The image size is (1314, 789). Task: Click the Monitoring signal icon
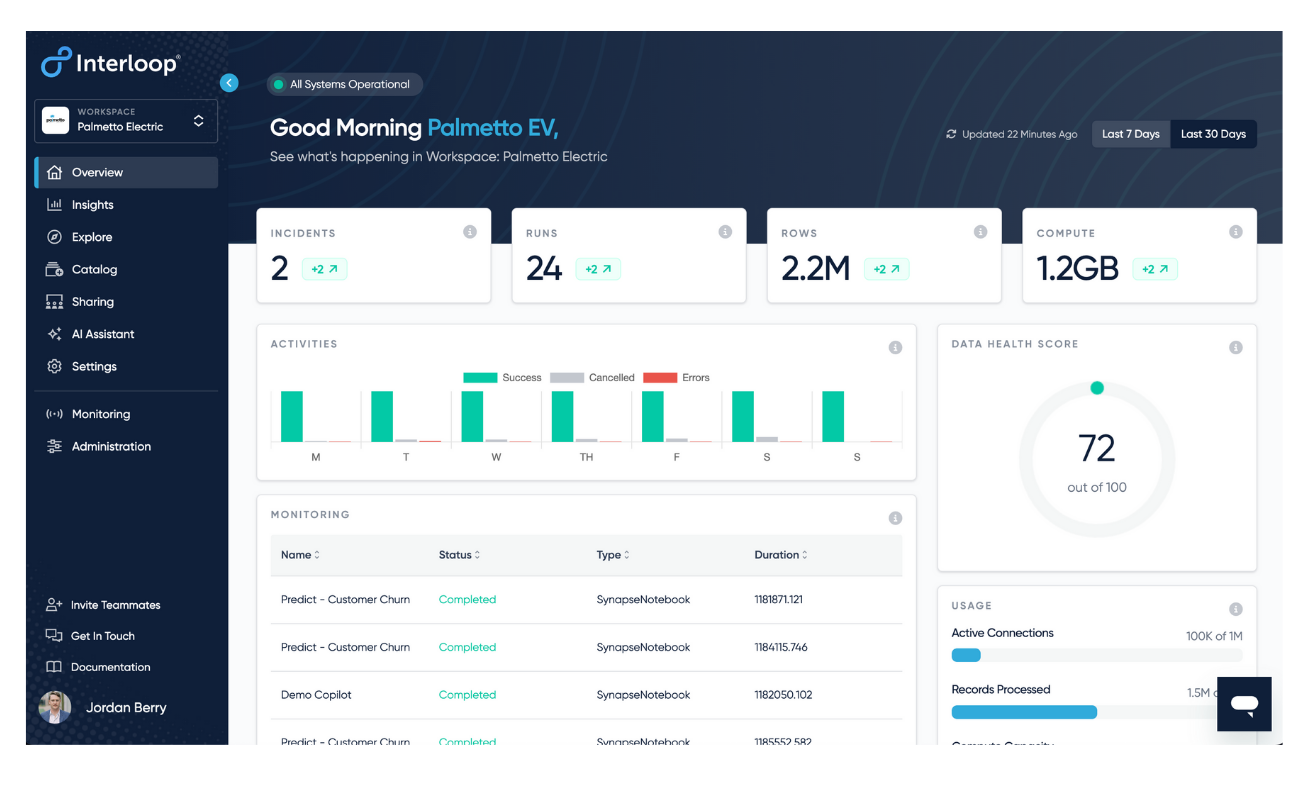pyautogui.click(x=55, y=414)
